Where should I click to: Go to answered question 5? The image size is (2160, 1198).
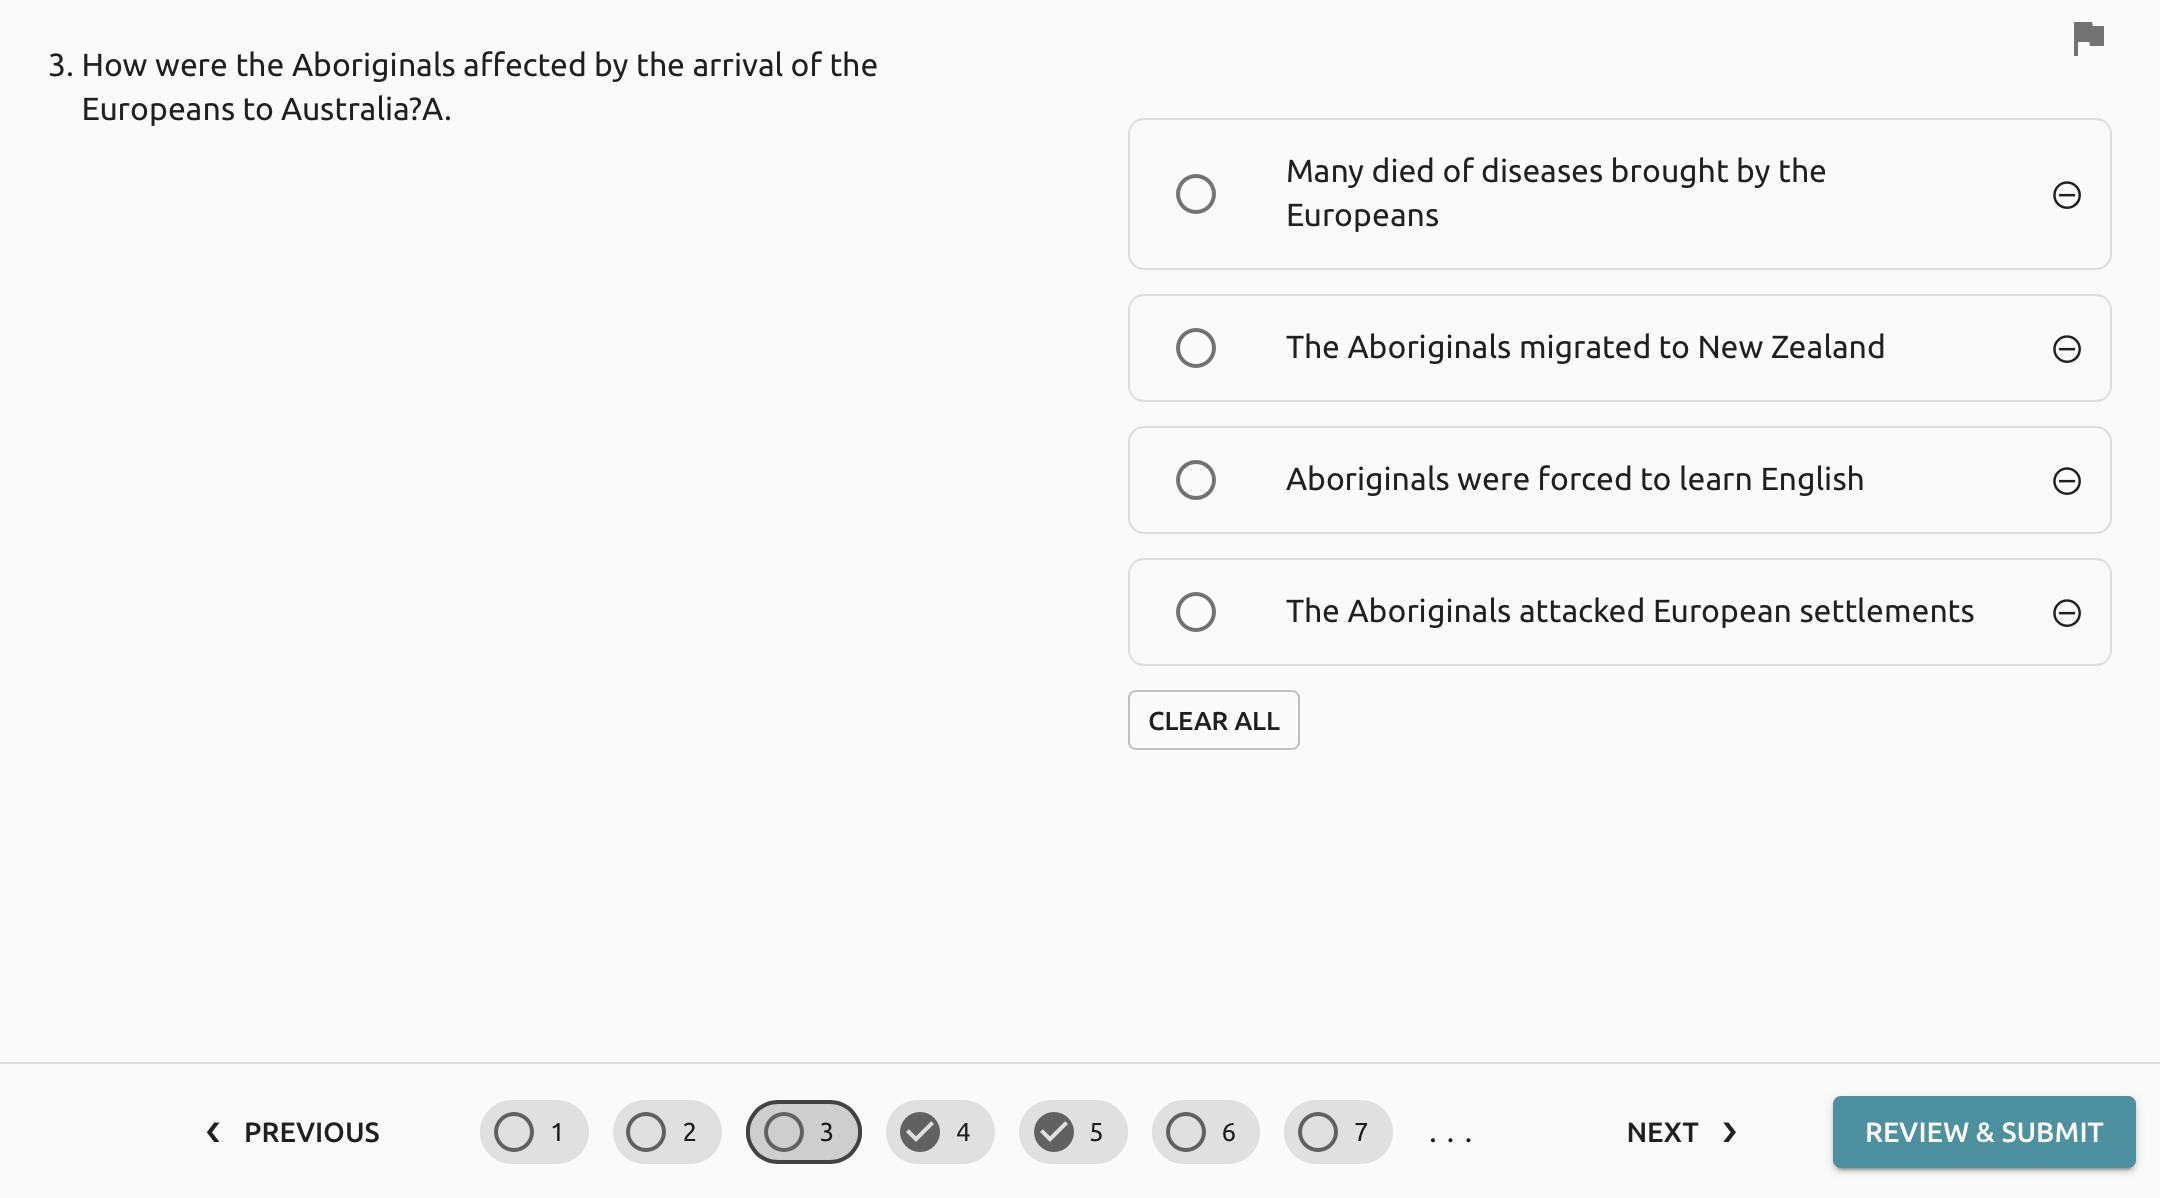click(x=1073, y=1132)
